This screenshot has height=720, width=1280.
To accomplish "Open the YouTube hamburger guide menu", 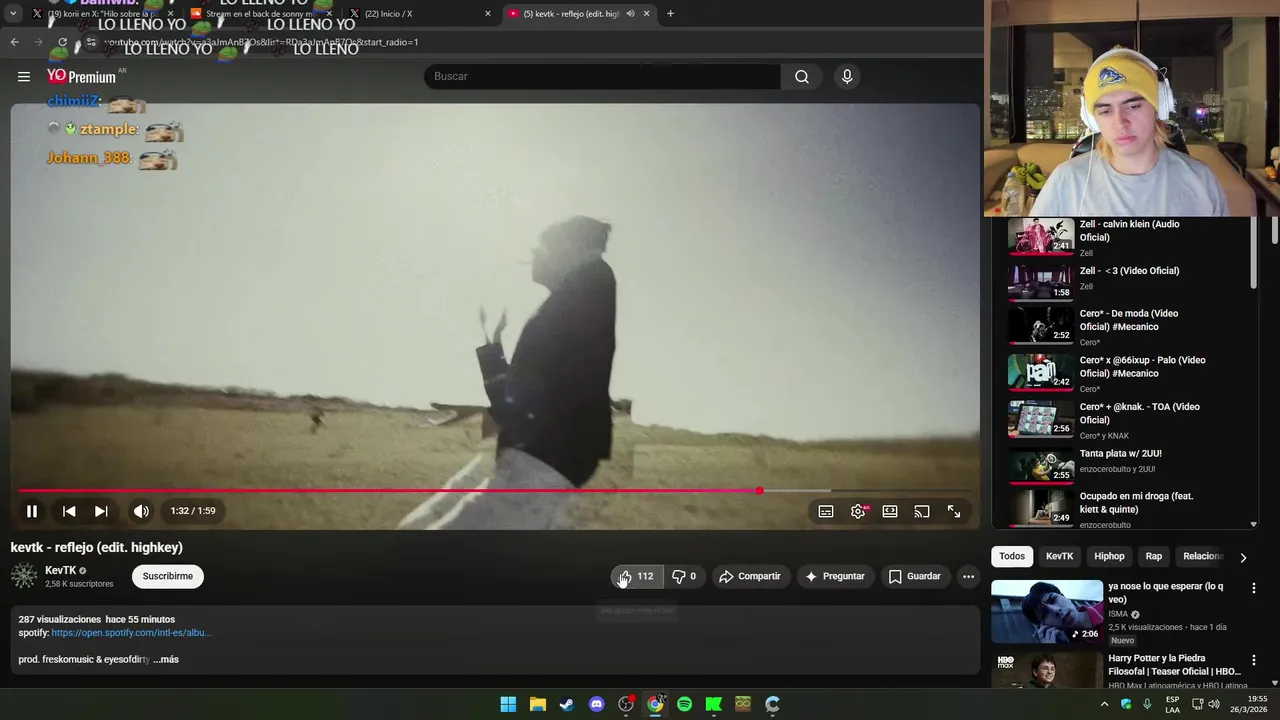I will tap(23, 76).
